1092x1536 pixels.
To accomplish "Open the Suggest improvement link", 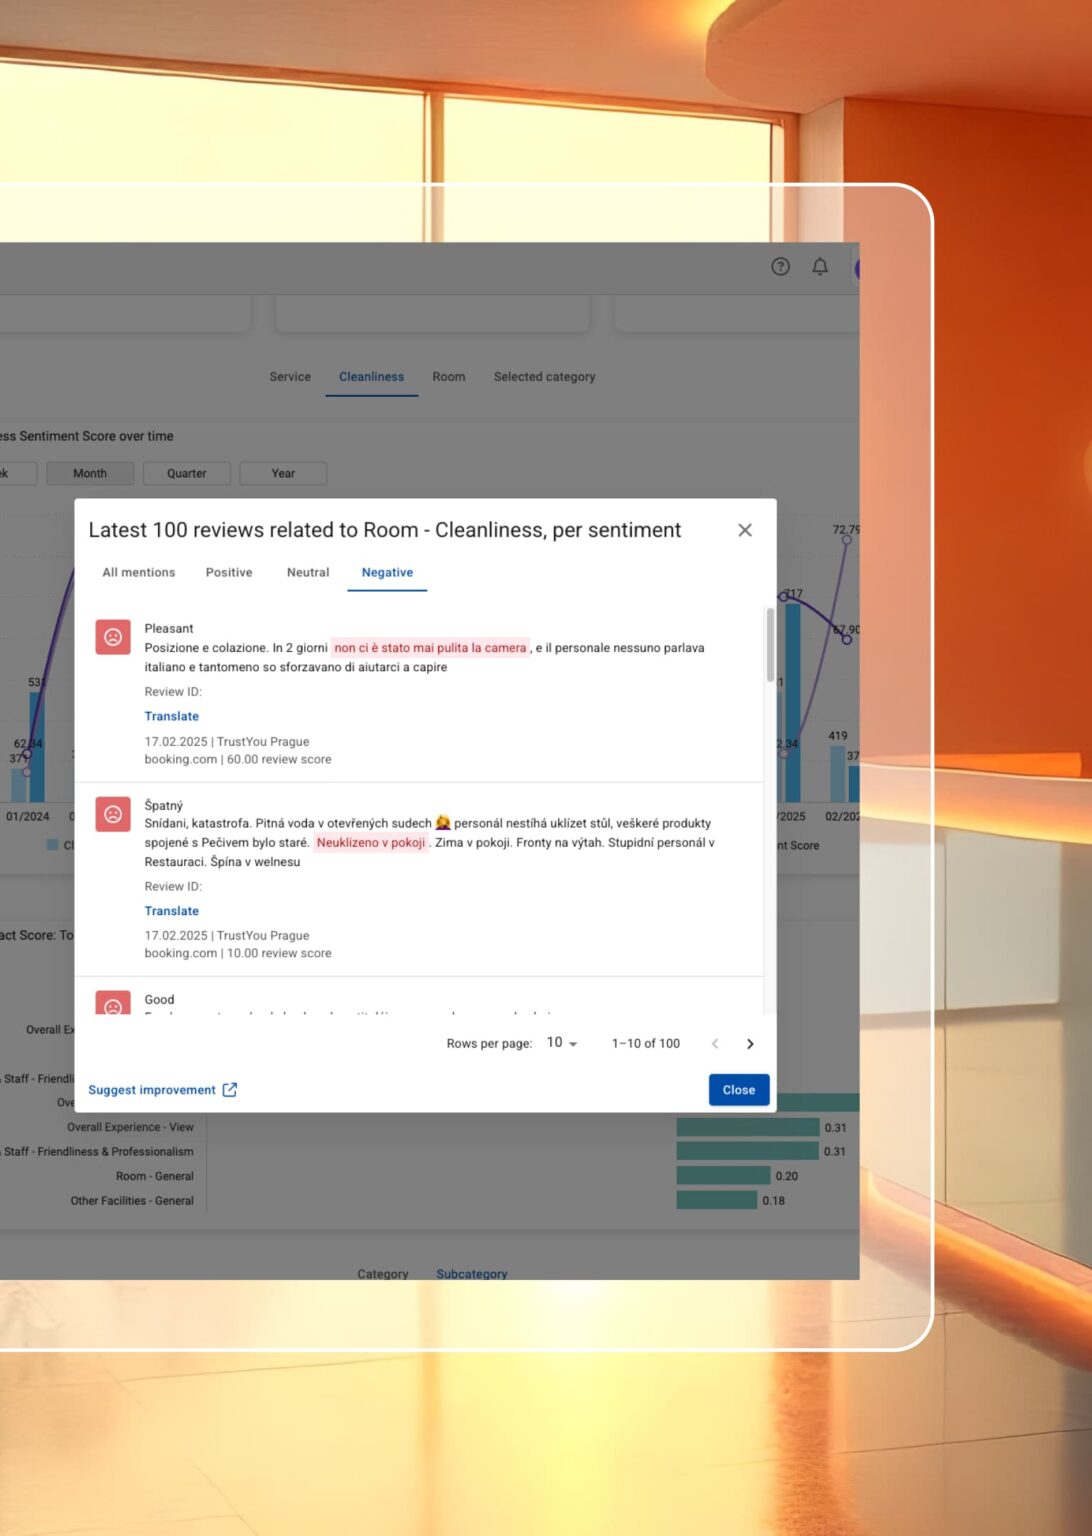I will (152, 1090).
